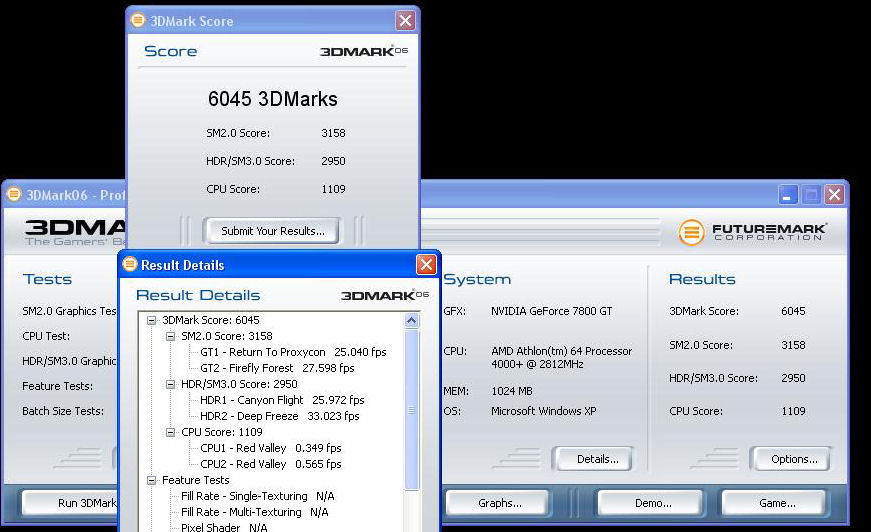Click NVIDIA GeForce 7800 GT text

point(551,312)
